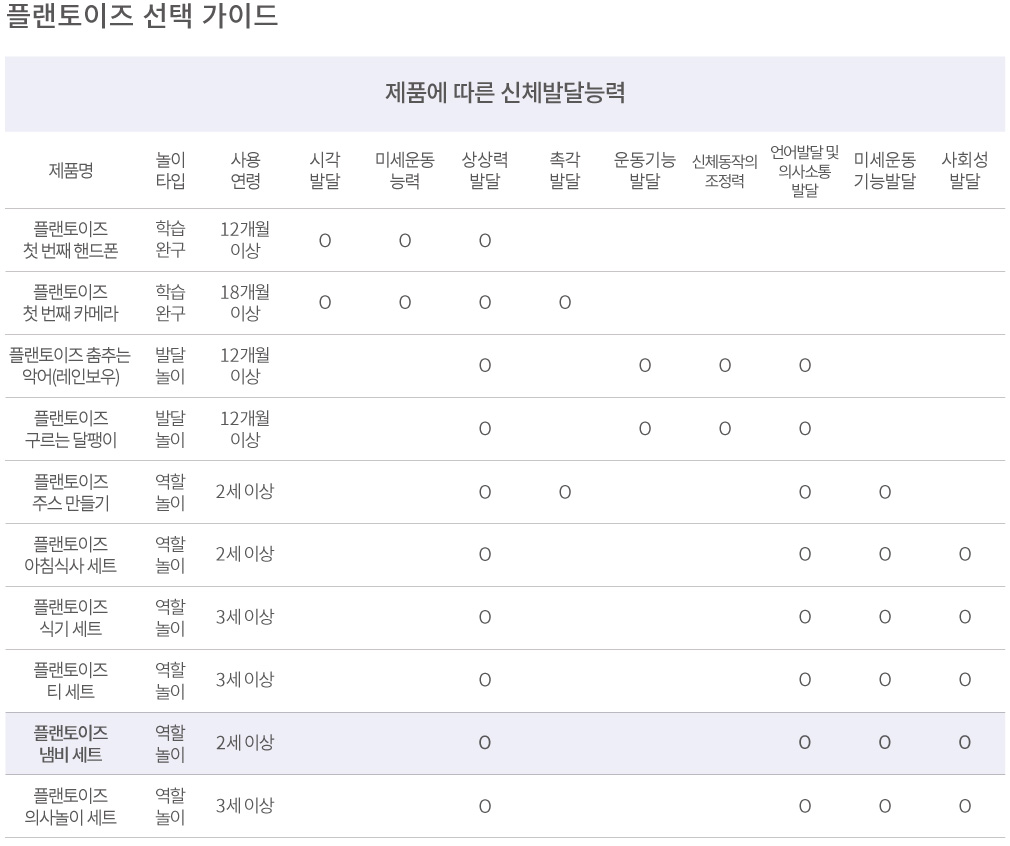Click the "사회성 발달" column header

coord(964,170)
